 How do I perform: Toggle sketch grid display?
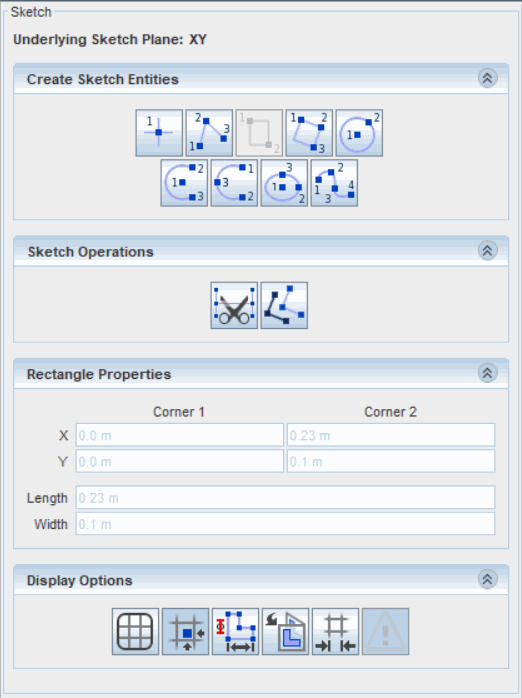coord(135,632)
